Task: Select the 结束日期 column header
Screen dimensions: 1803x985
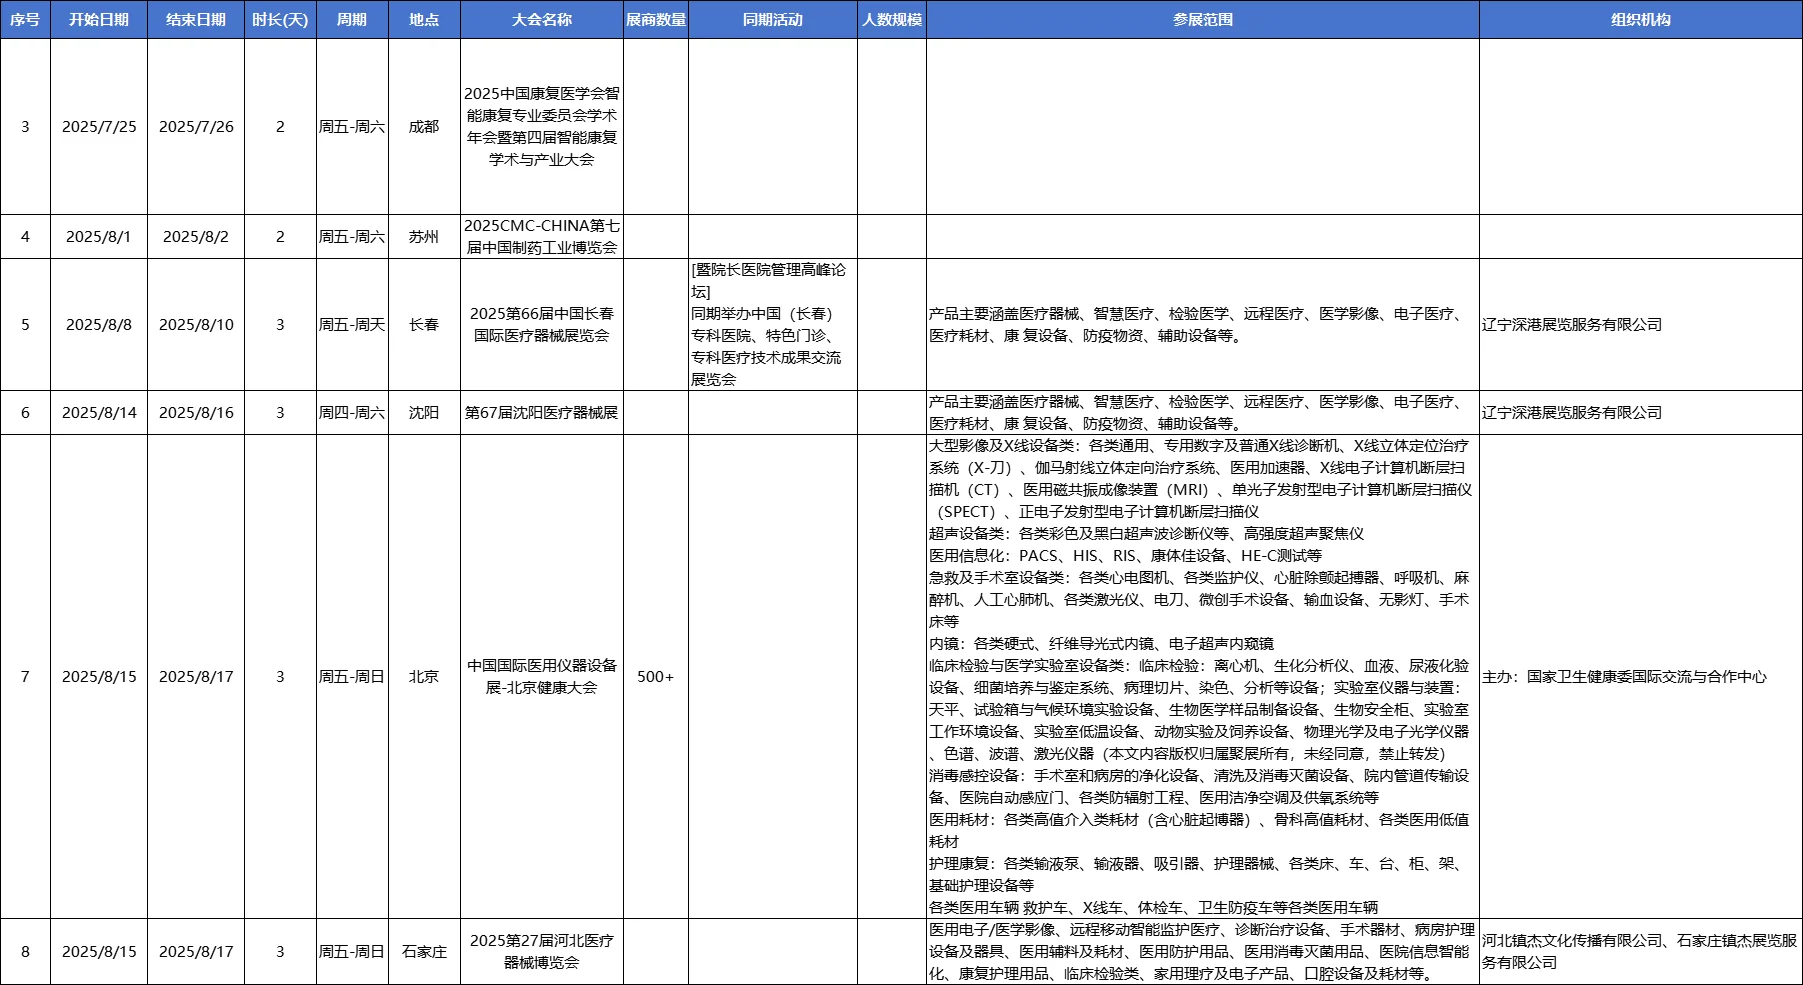Action: [x=196, y=19]
